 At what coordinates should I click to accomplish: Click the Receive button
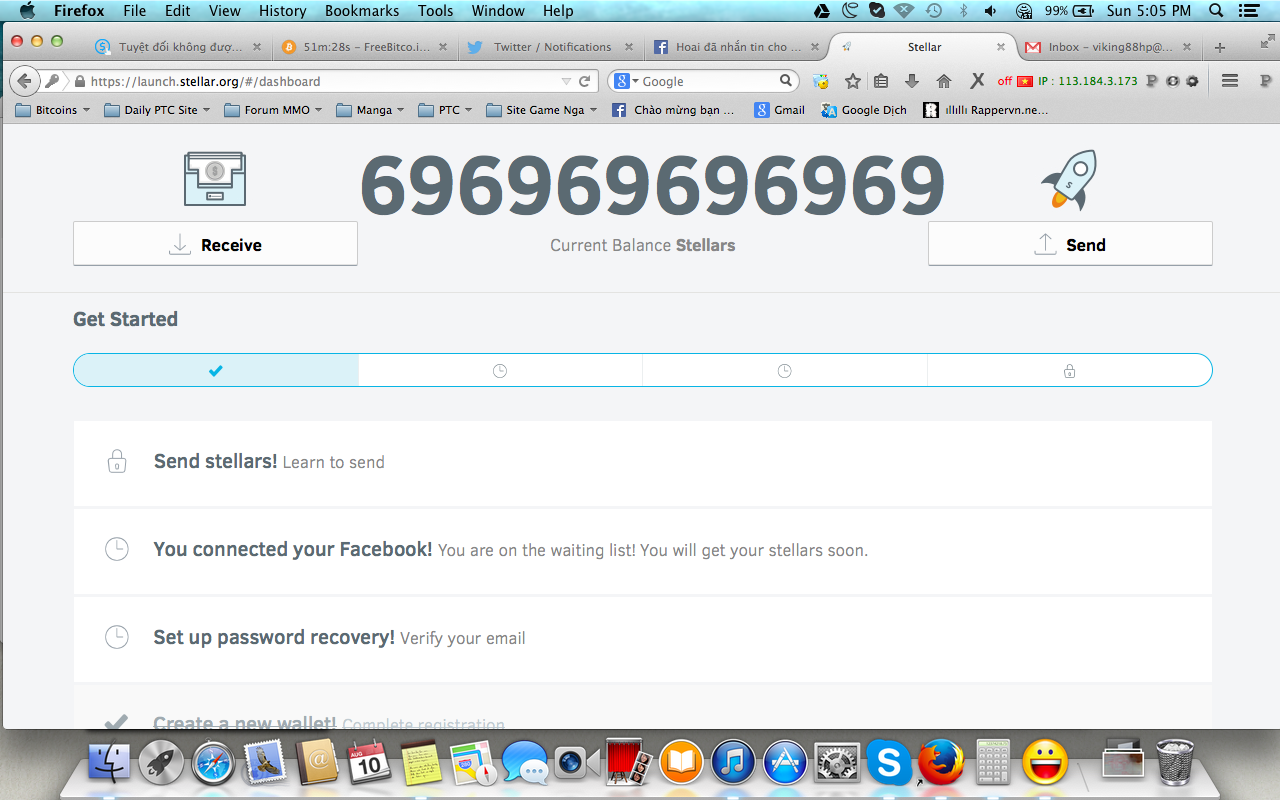(x=215, y=244)
